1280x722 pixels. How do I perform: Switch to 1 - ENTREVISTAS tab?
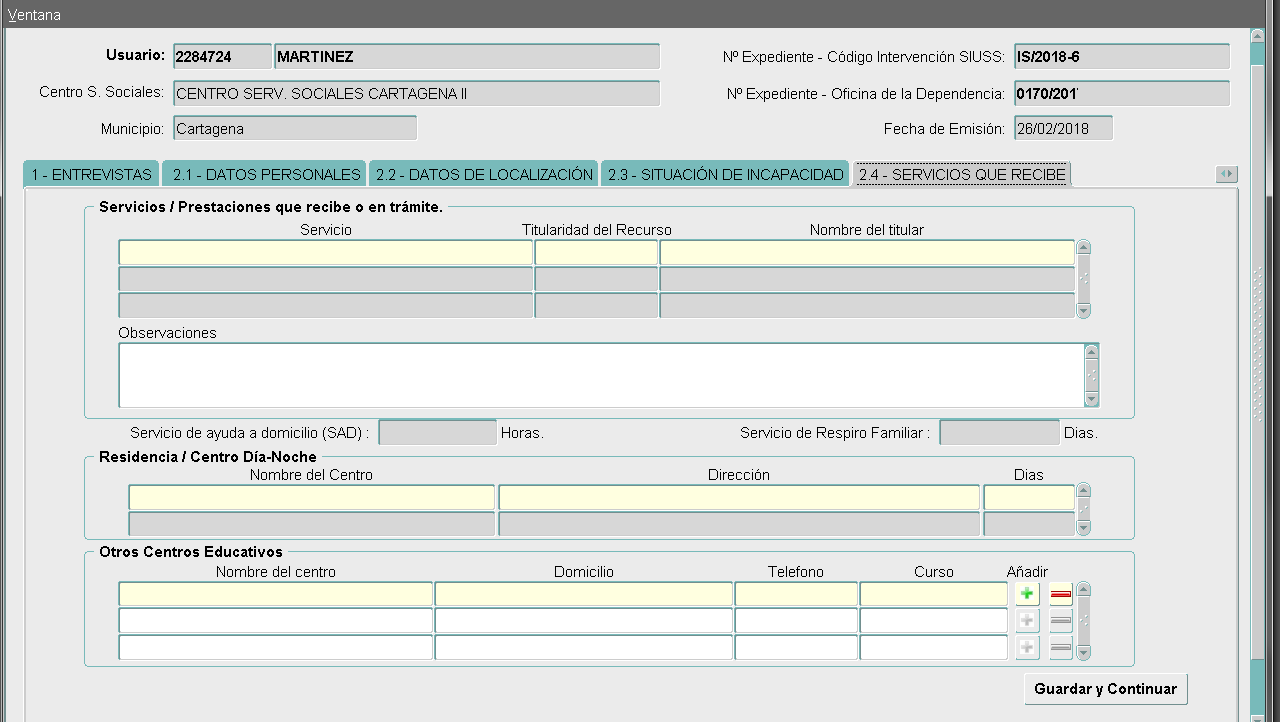91,175
